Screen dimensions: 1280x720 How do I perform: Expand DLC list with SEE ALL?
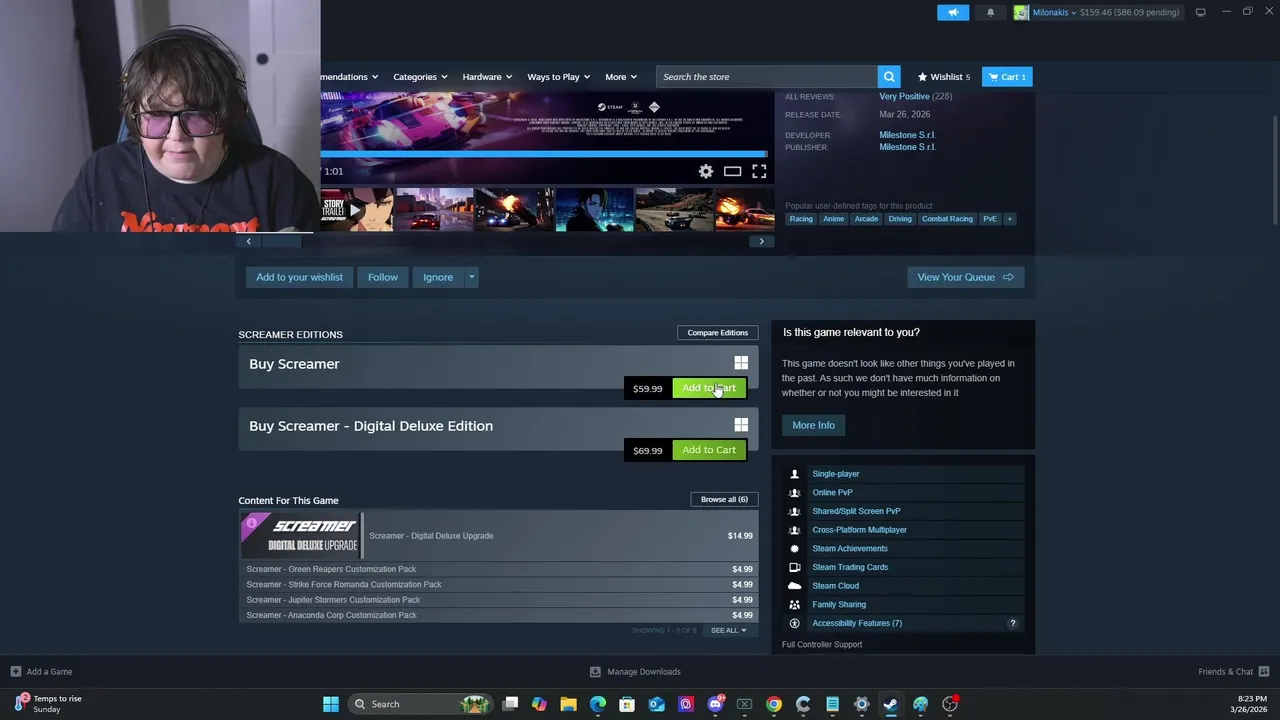coord(728,630)
